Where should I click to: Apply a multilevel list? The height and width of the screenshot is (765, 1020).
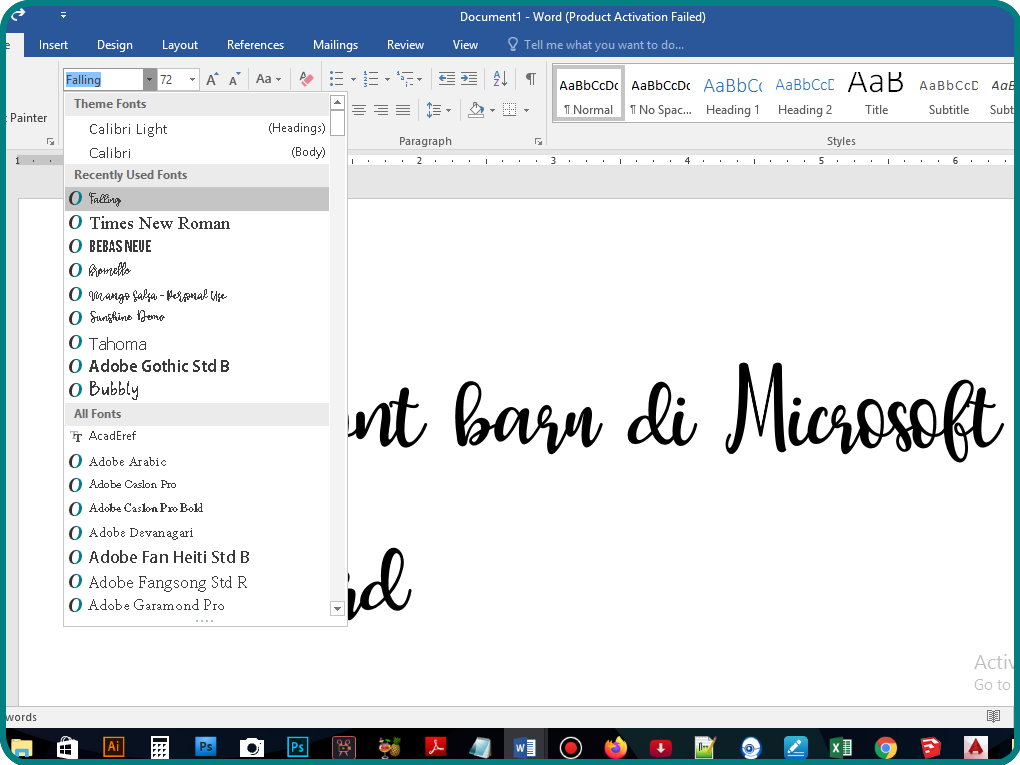click(x=405, y=79)
